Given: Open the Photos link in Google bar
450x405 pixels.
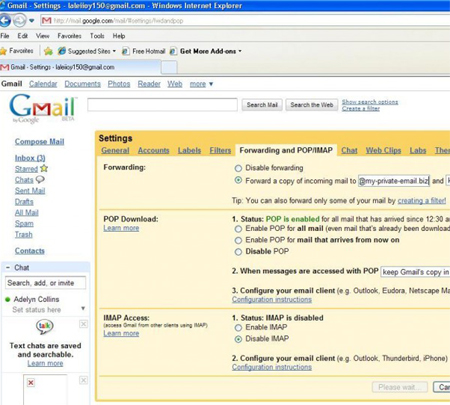Looking at the screenshot, I should pos(119,84).
